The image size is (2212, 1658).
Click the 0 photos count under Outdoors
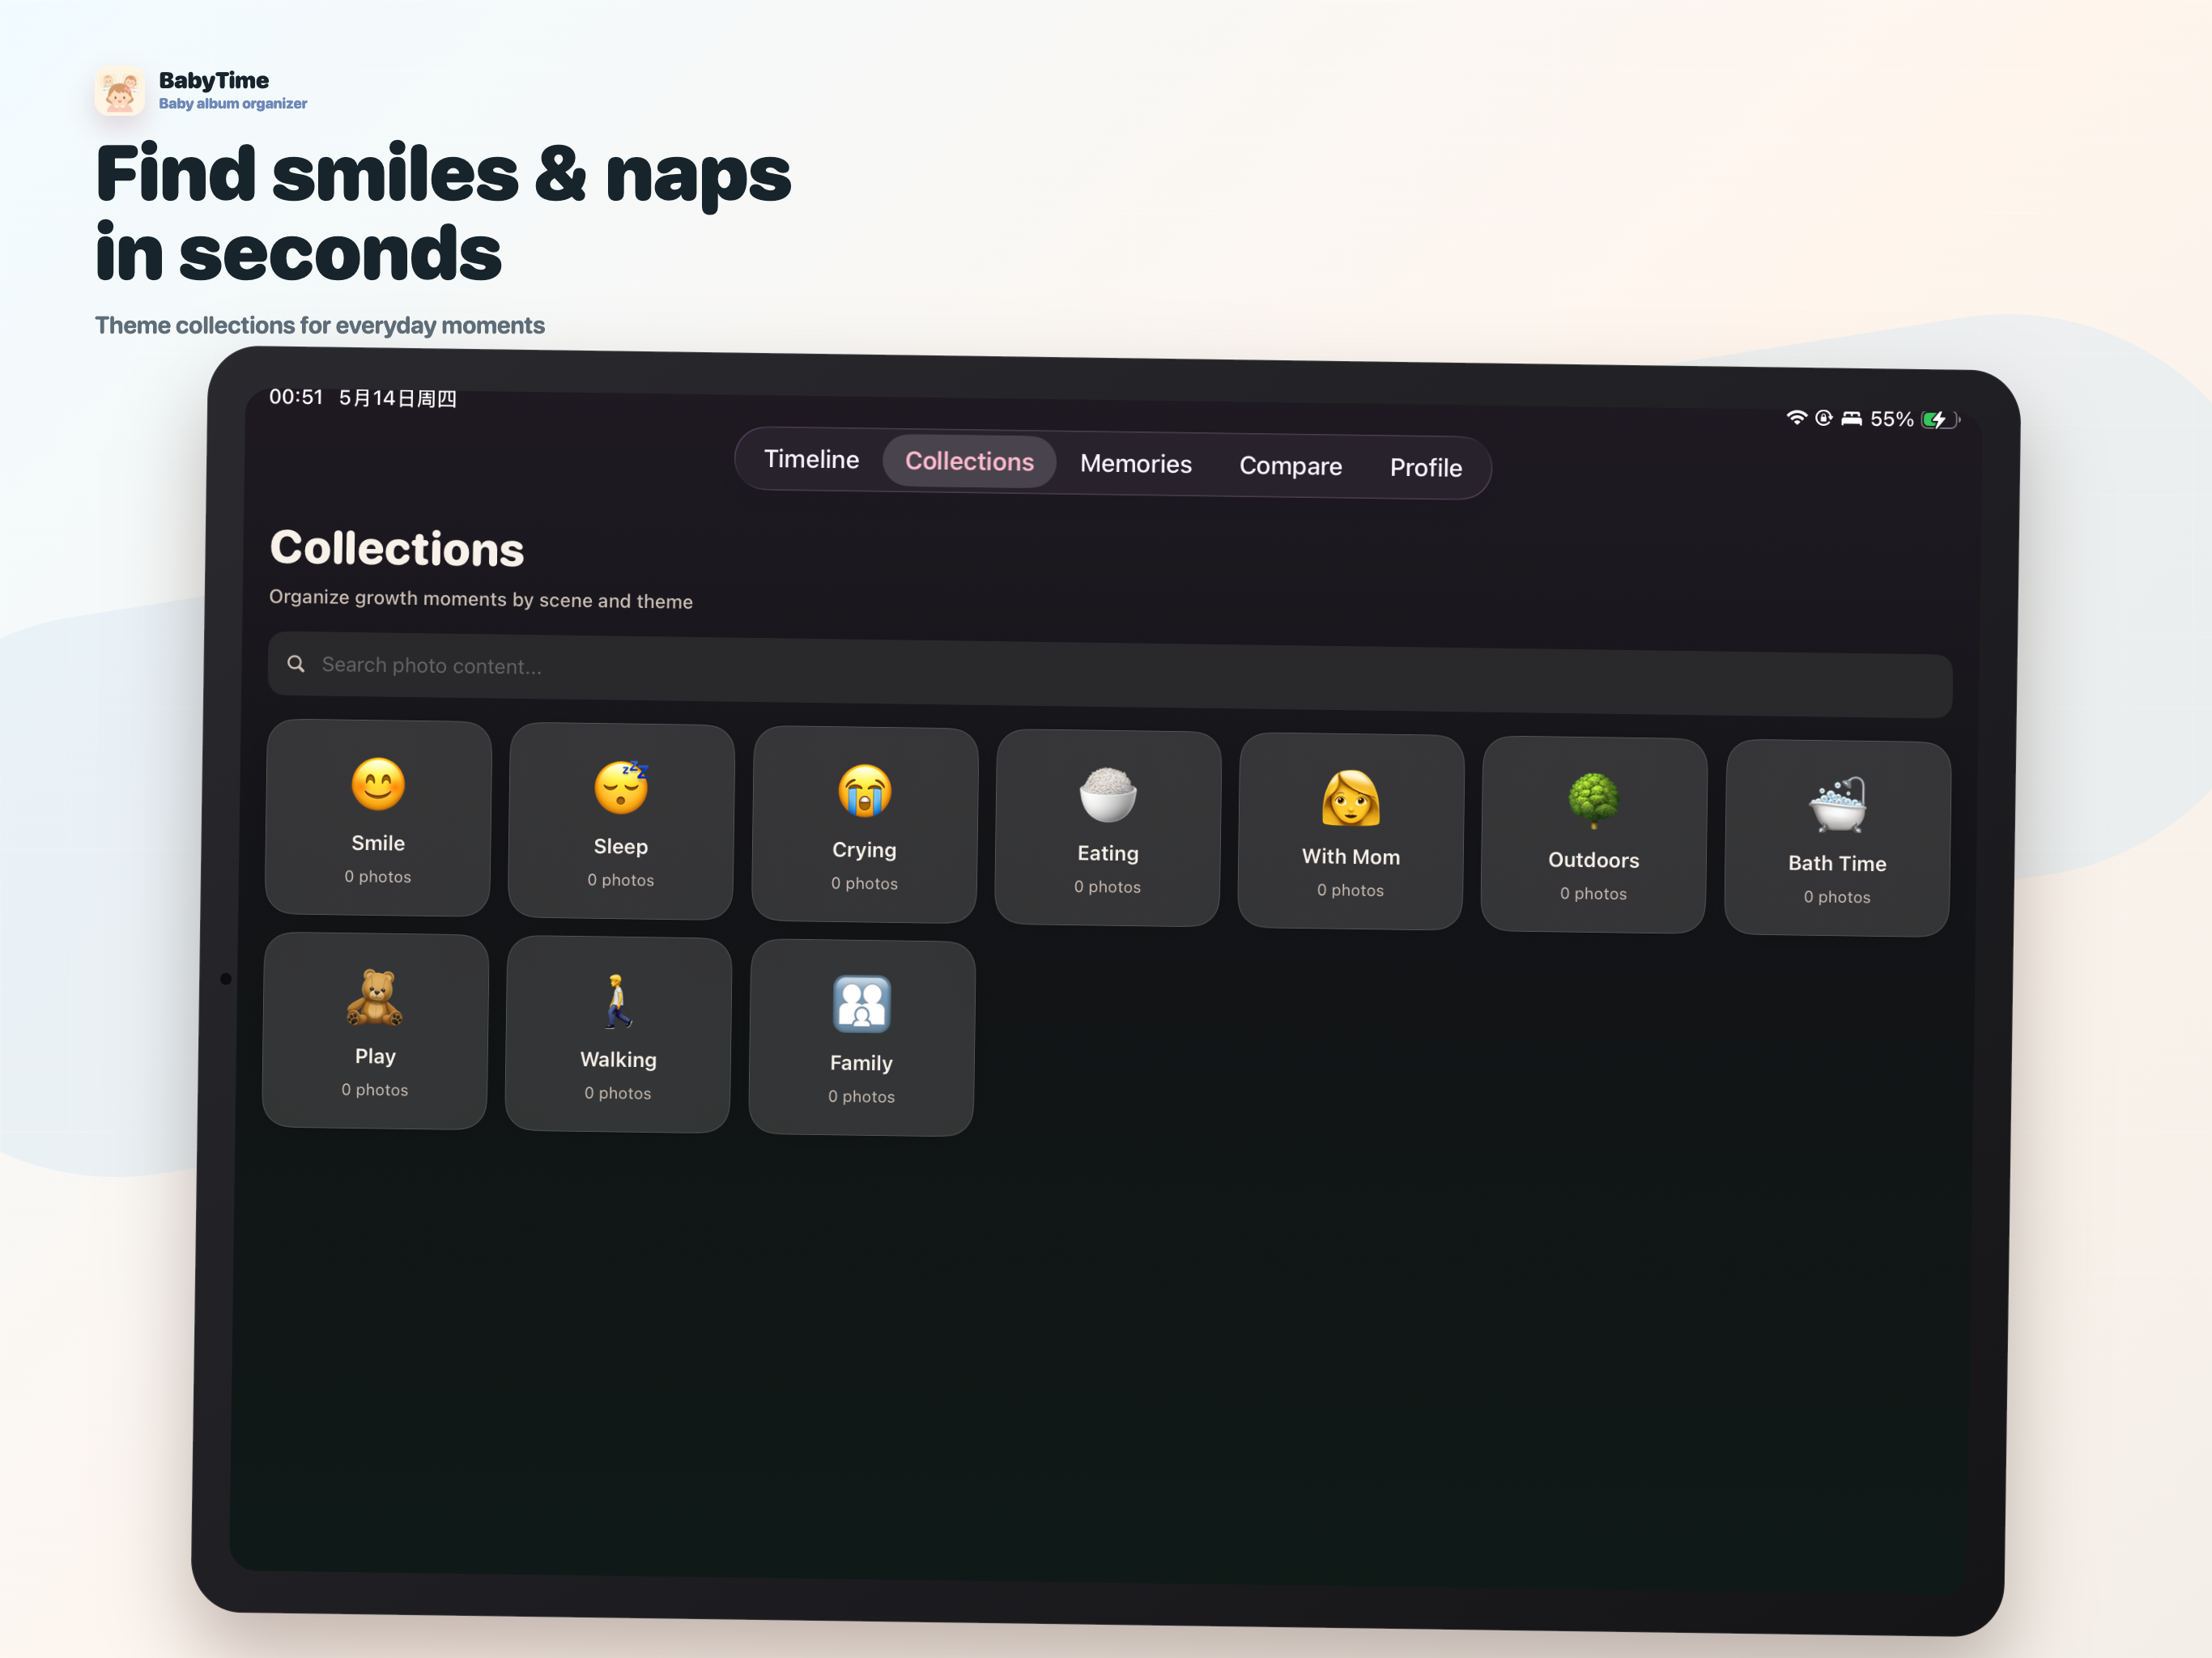pyautogui.click(x=1594, y=894)
